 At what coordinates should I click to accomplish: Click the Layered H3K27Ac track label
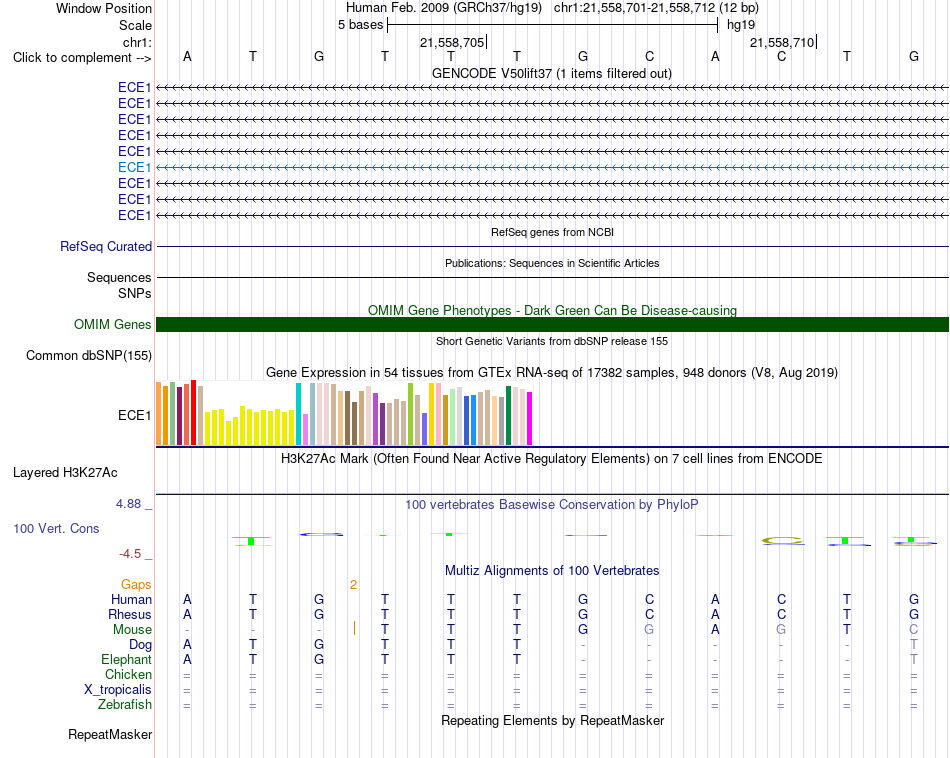(65, 473)
